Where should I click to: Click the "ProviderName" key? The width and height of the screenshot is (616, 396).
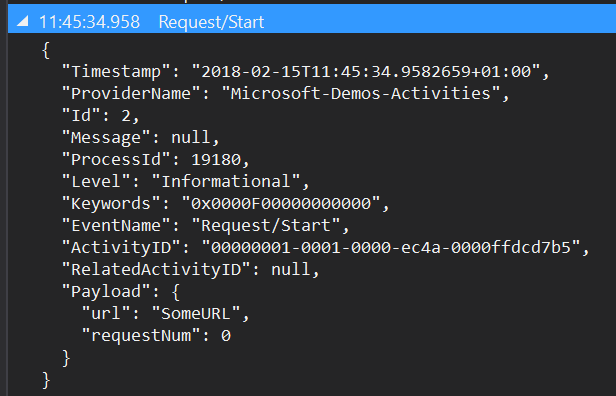coord(132,94)
